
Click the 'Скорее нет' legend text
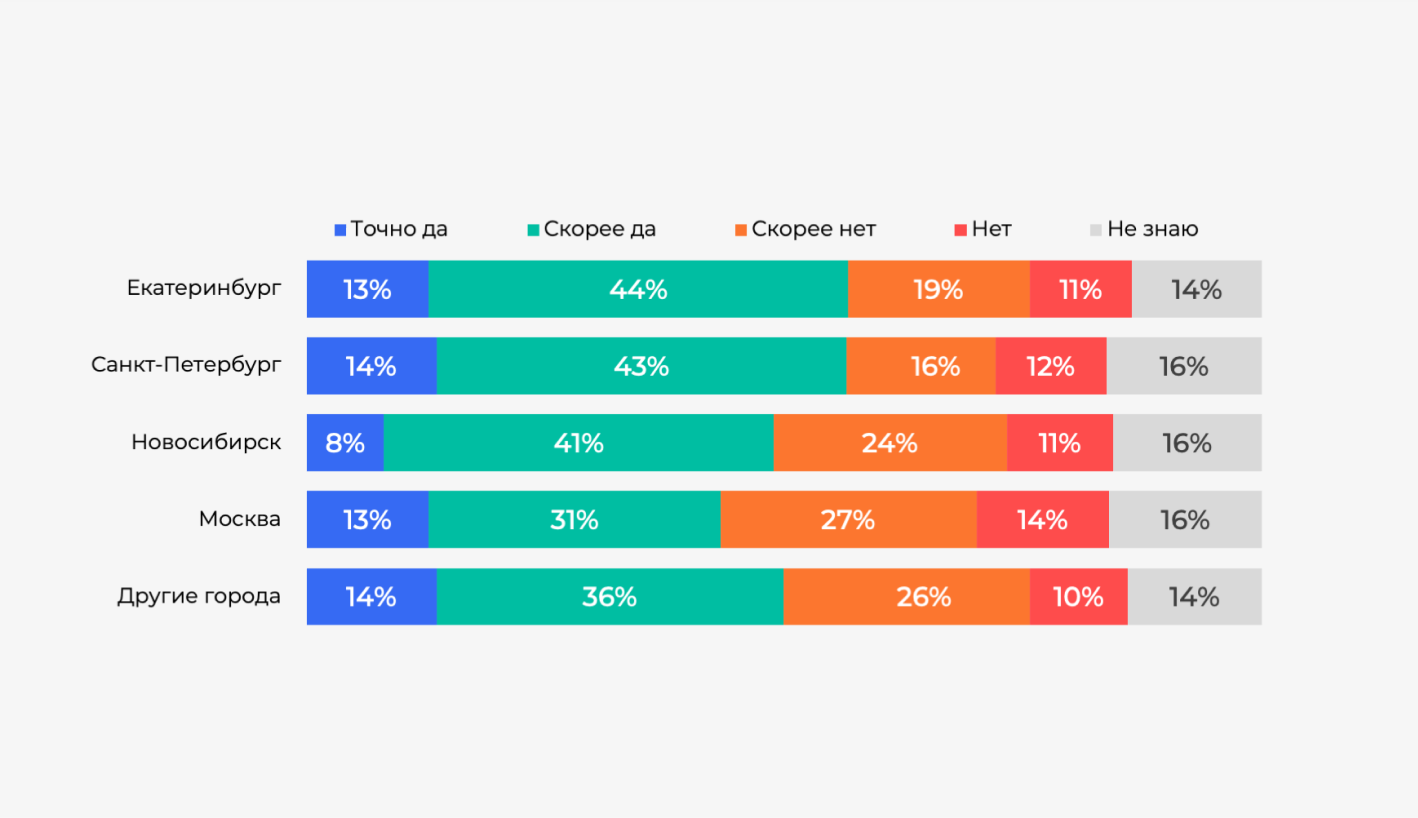pos(814,229)
